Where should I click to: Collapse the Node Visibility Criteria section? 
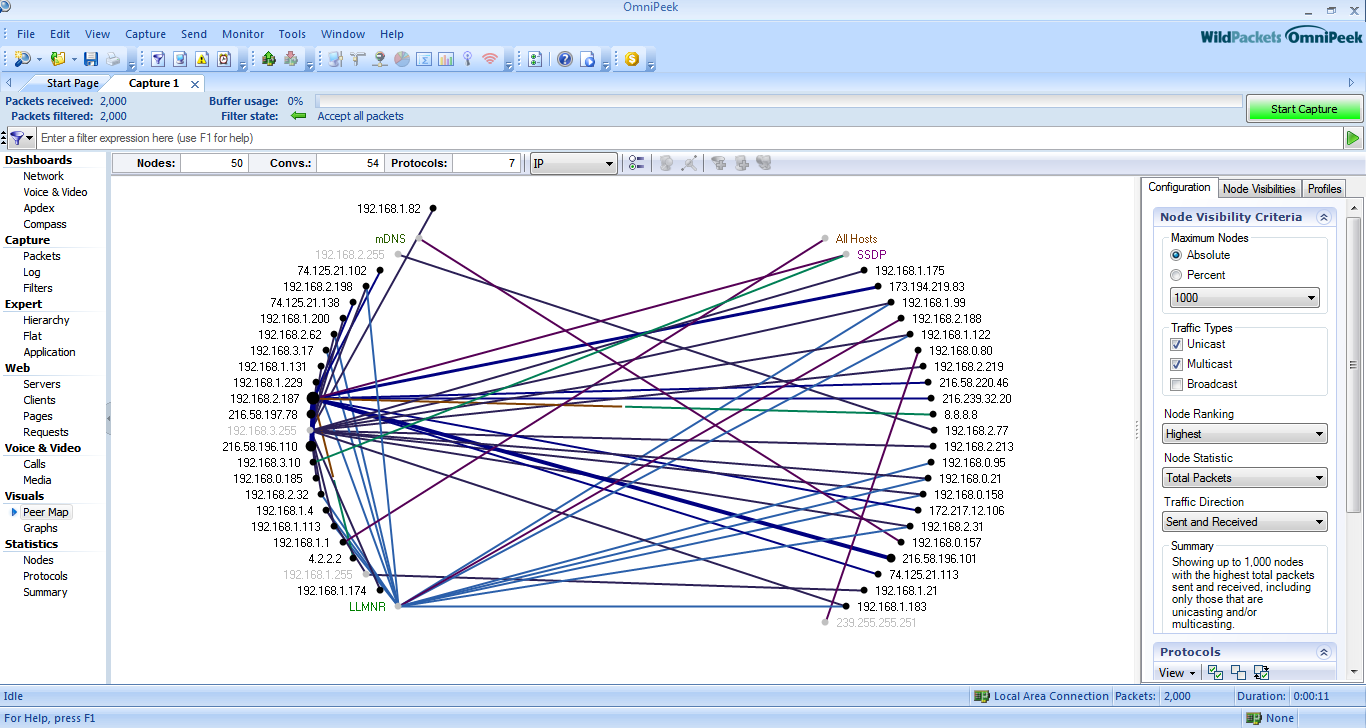pyautogui.click(x=1324, y=217)
